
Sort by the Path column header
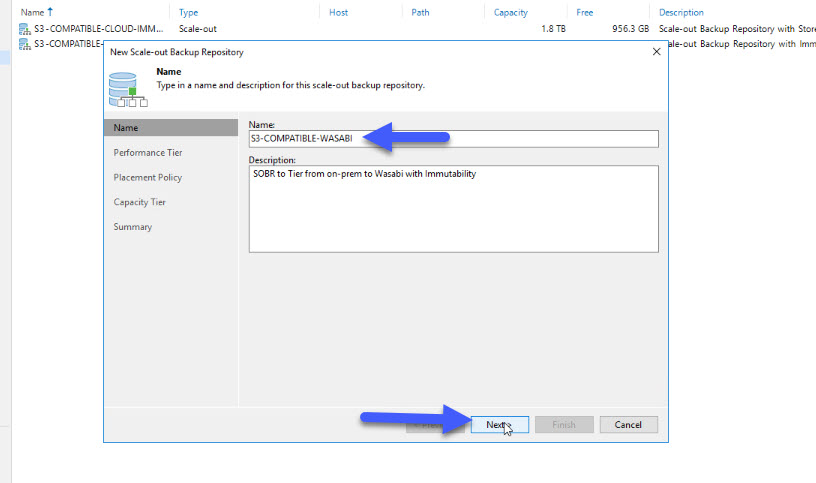420,12
